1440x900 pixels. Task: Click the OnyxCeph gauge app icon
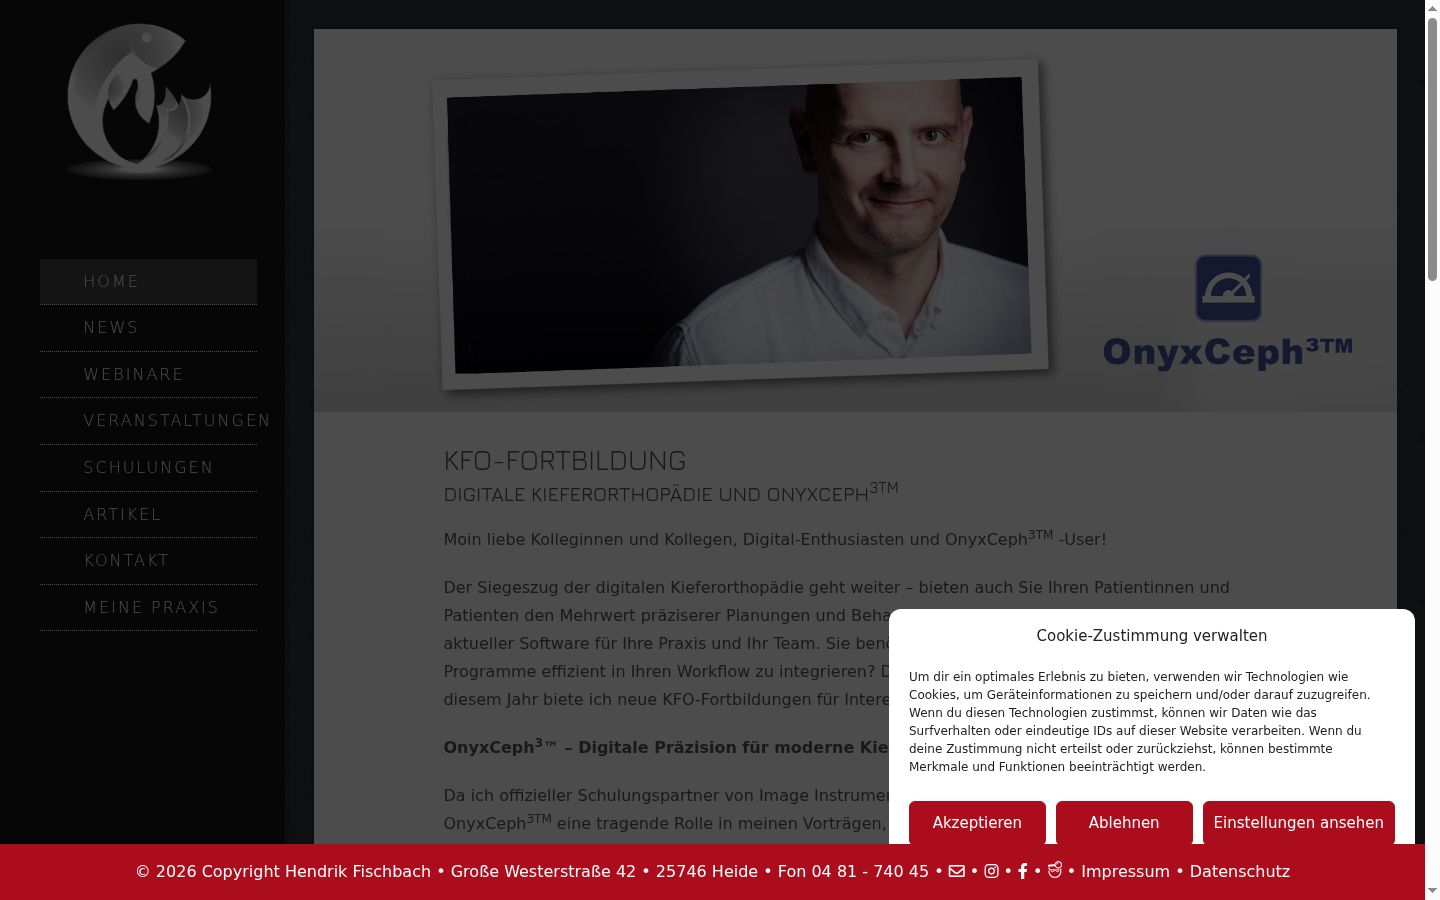click(x=1228, y=288)
